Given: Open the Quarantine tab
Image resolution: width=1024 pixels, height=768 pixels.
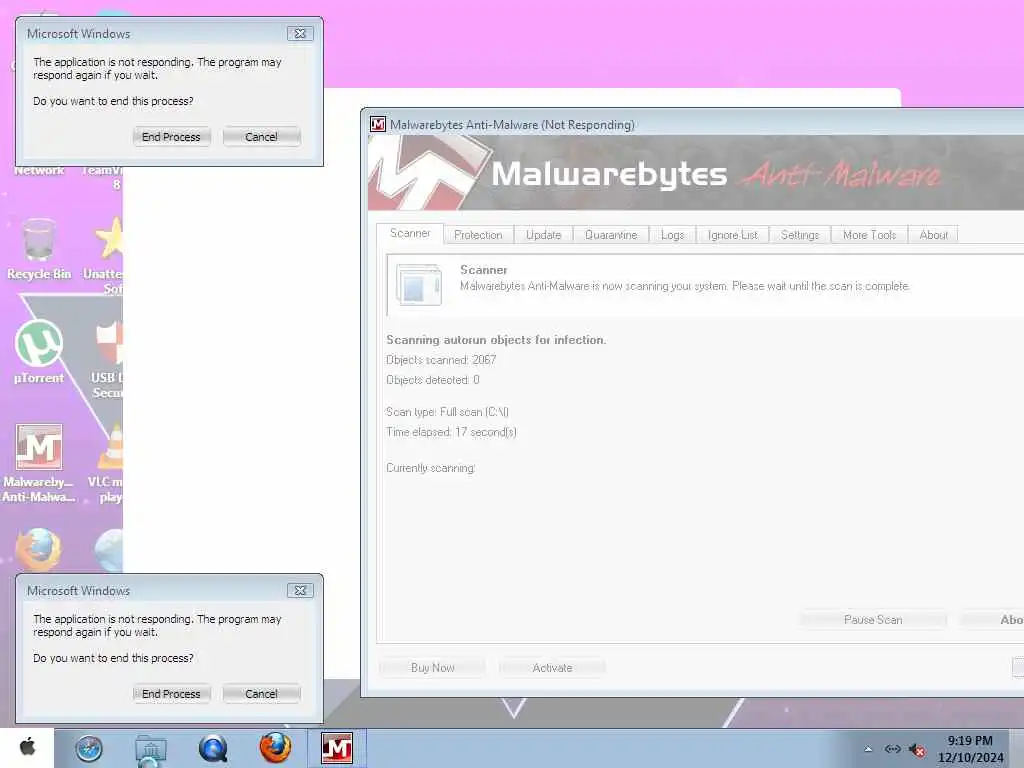Looking at the screenshot, I should pyautogui.click(x=611, y=234).
